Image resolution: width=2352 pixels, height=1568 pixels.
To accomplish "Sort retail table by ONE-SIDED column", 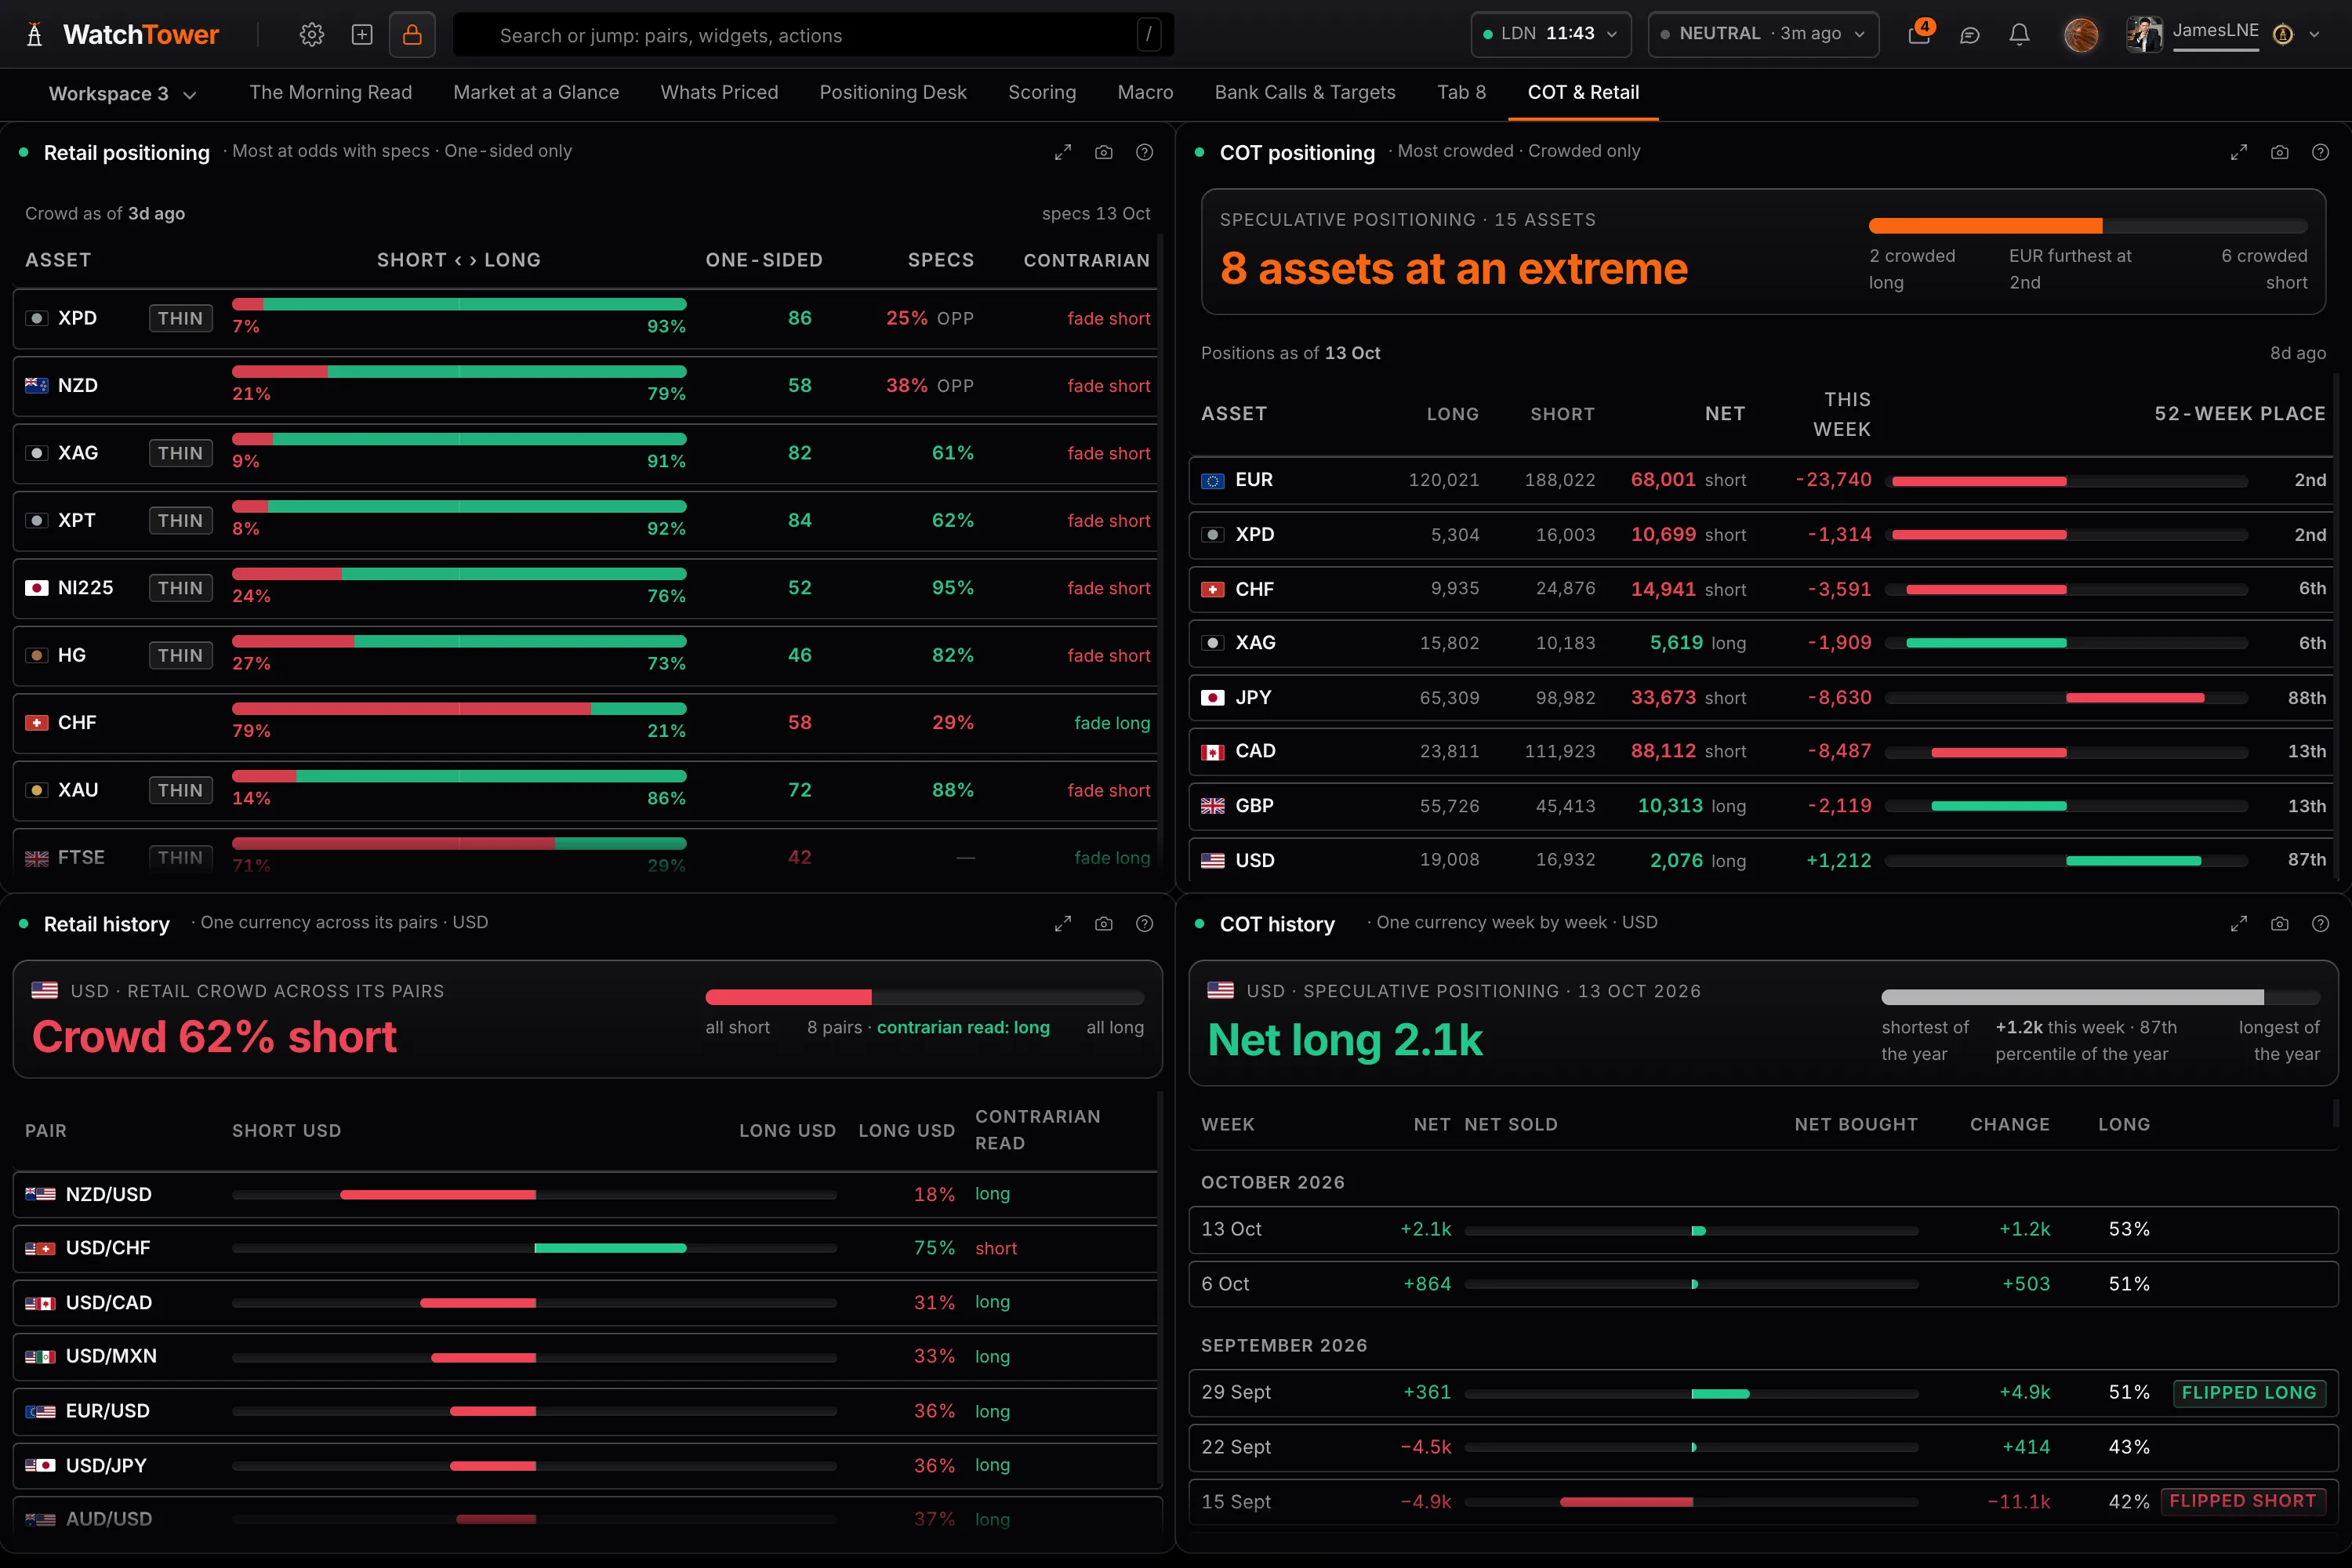I will 764,260.
